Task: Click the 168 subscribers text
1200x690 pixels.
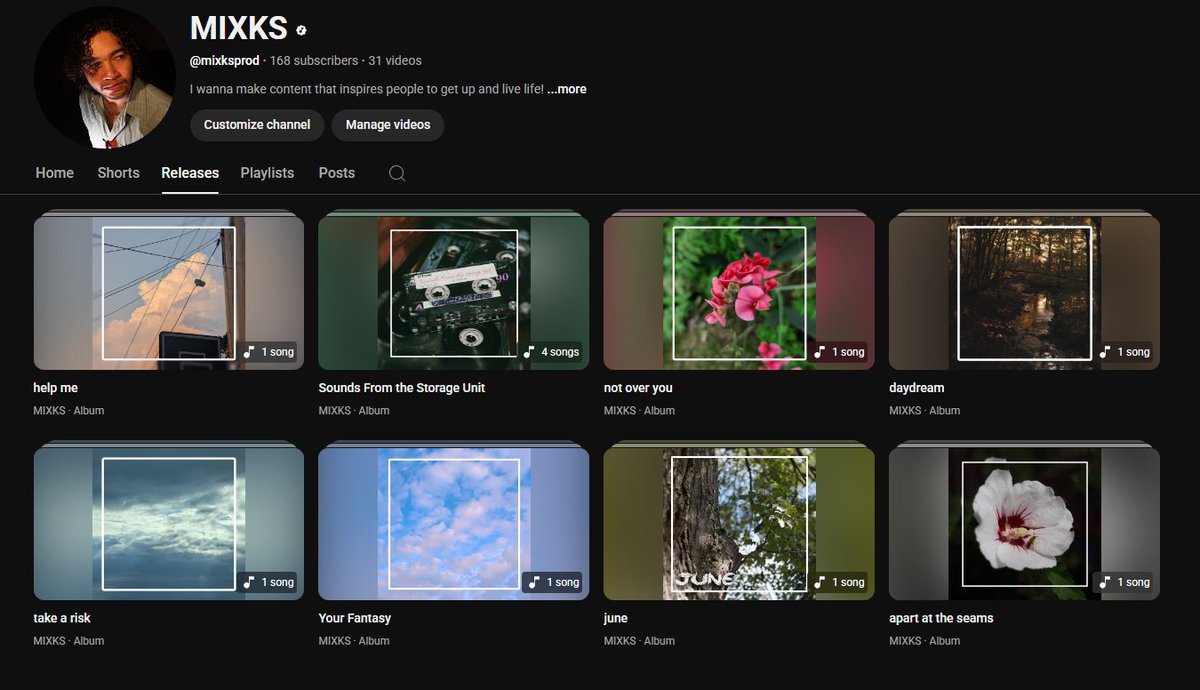Action: pyautogui.click(x=313, y=61)
